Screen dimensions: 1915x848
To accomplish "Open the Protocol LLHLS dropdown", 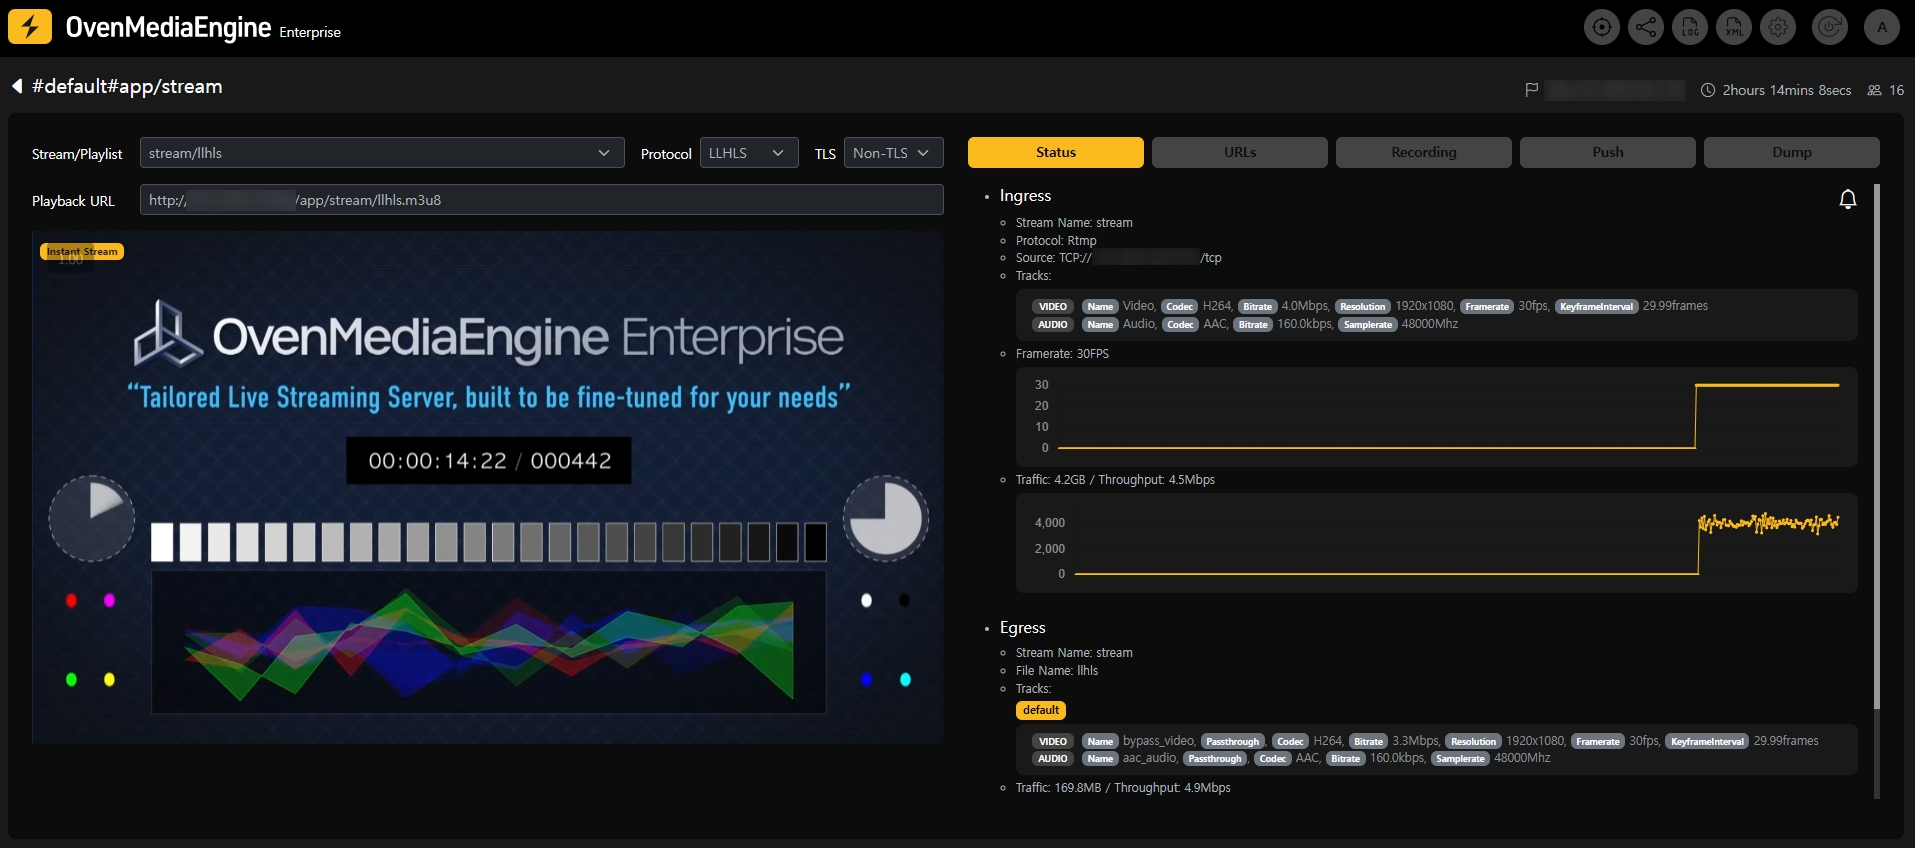I will click(x=749, y=153).
